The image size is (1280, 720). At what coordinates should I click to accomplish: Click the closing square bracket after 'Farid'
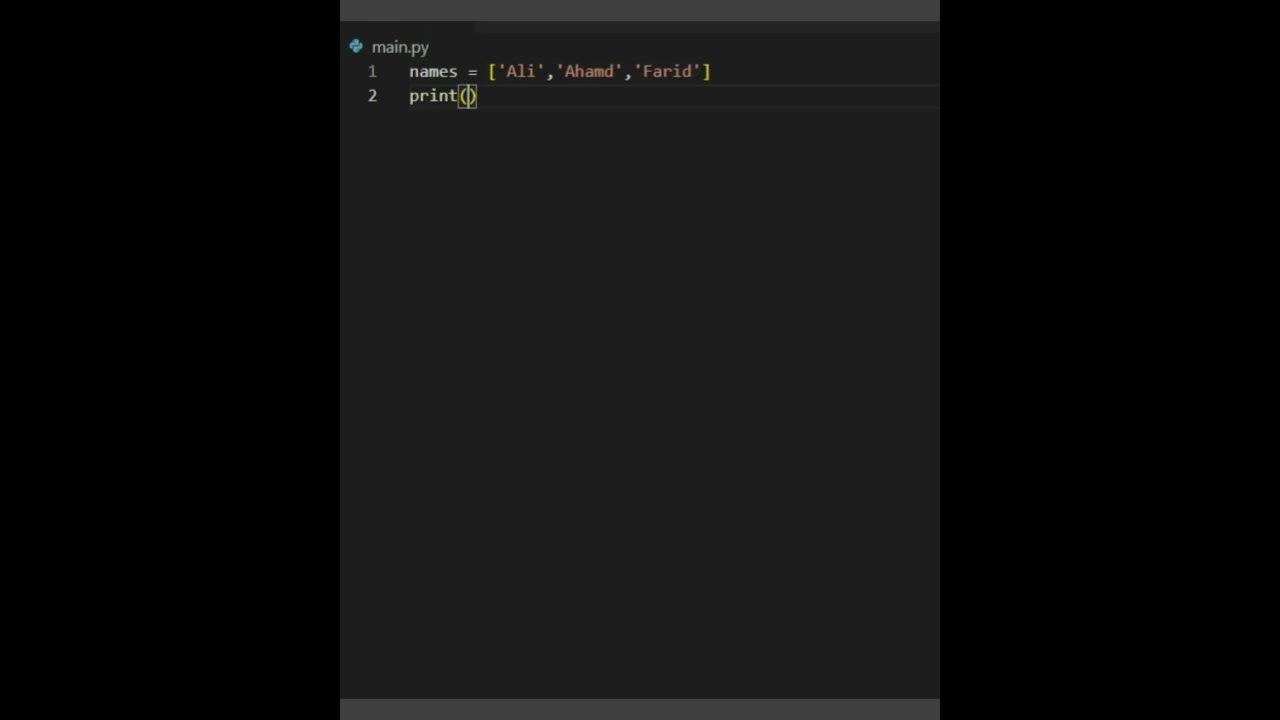pyautogui.click(x=706, y=71)
